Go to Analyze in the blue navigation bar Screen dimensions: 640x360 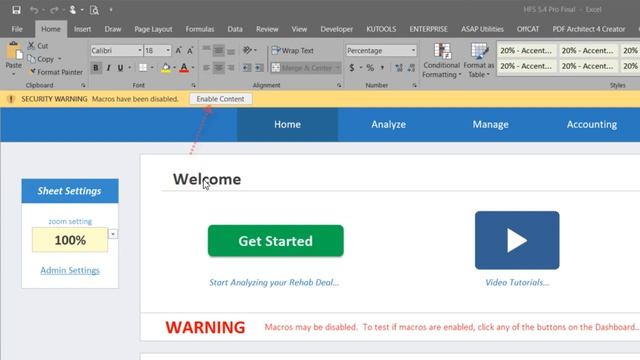pyautogui.click(x=388, y=124)
